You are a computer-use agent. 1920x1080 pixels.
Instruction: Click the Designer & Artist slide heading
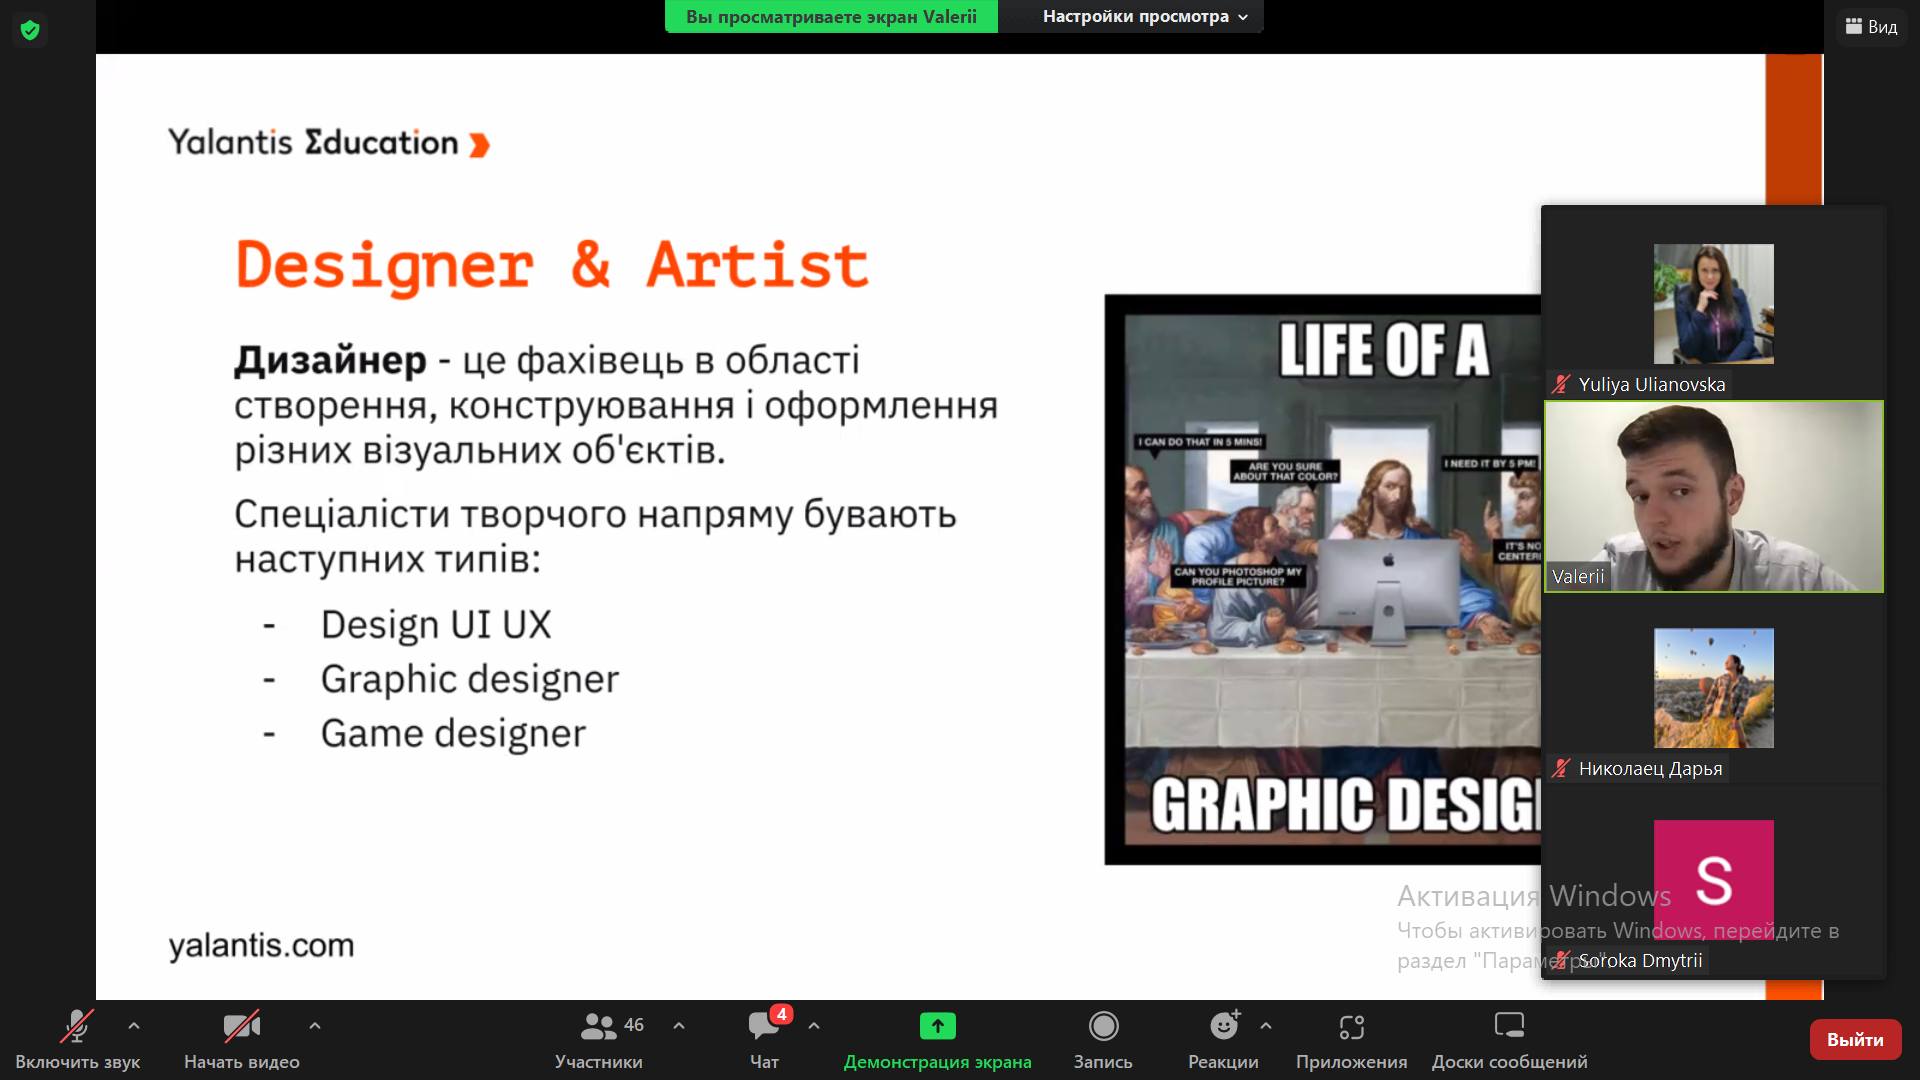pyautogui.click(x=552, y=266)
